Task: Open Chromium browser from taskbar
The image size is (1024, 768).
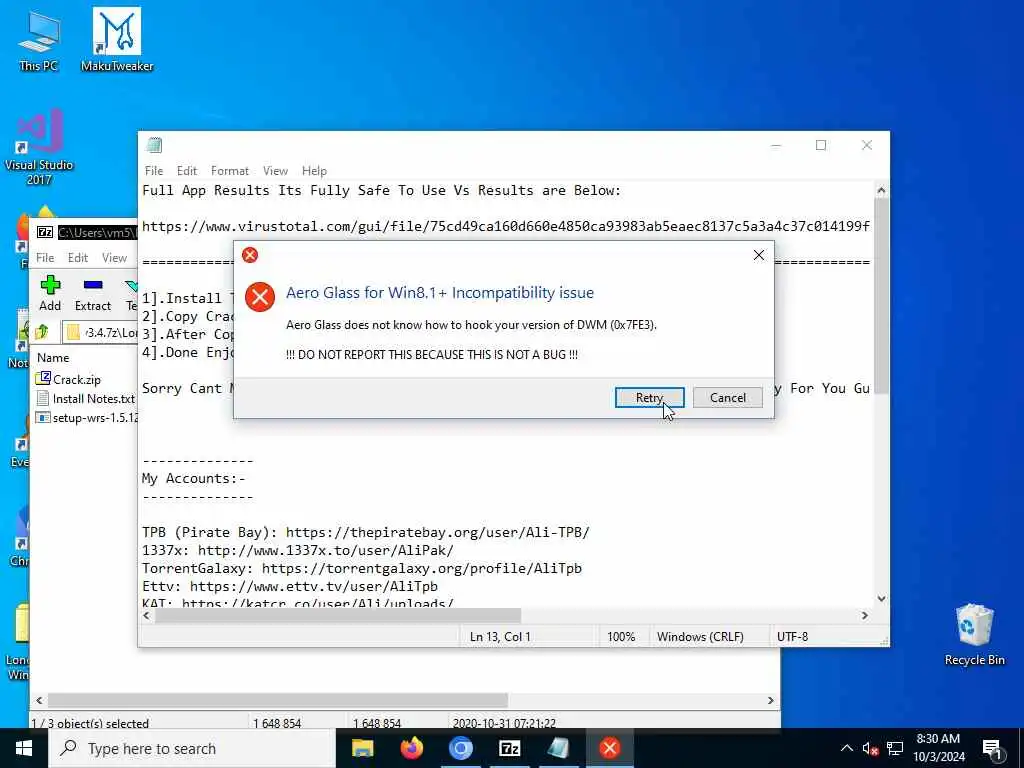Action: click(460, 748)
